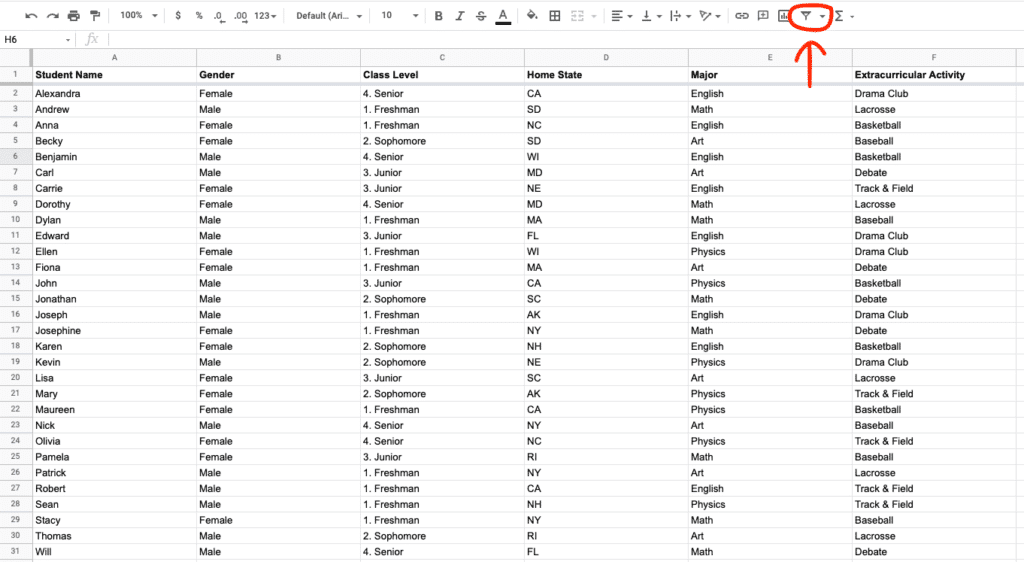Insert a link
The height and width of the screenshot is (562, 1024).
[741, 16]
